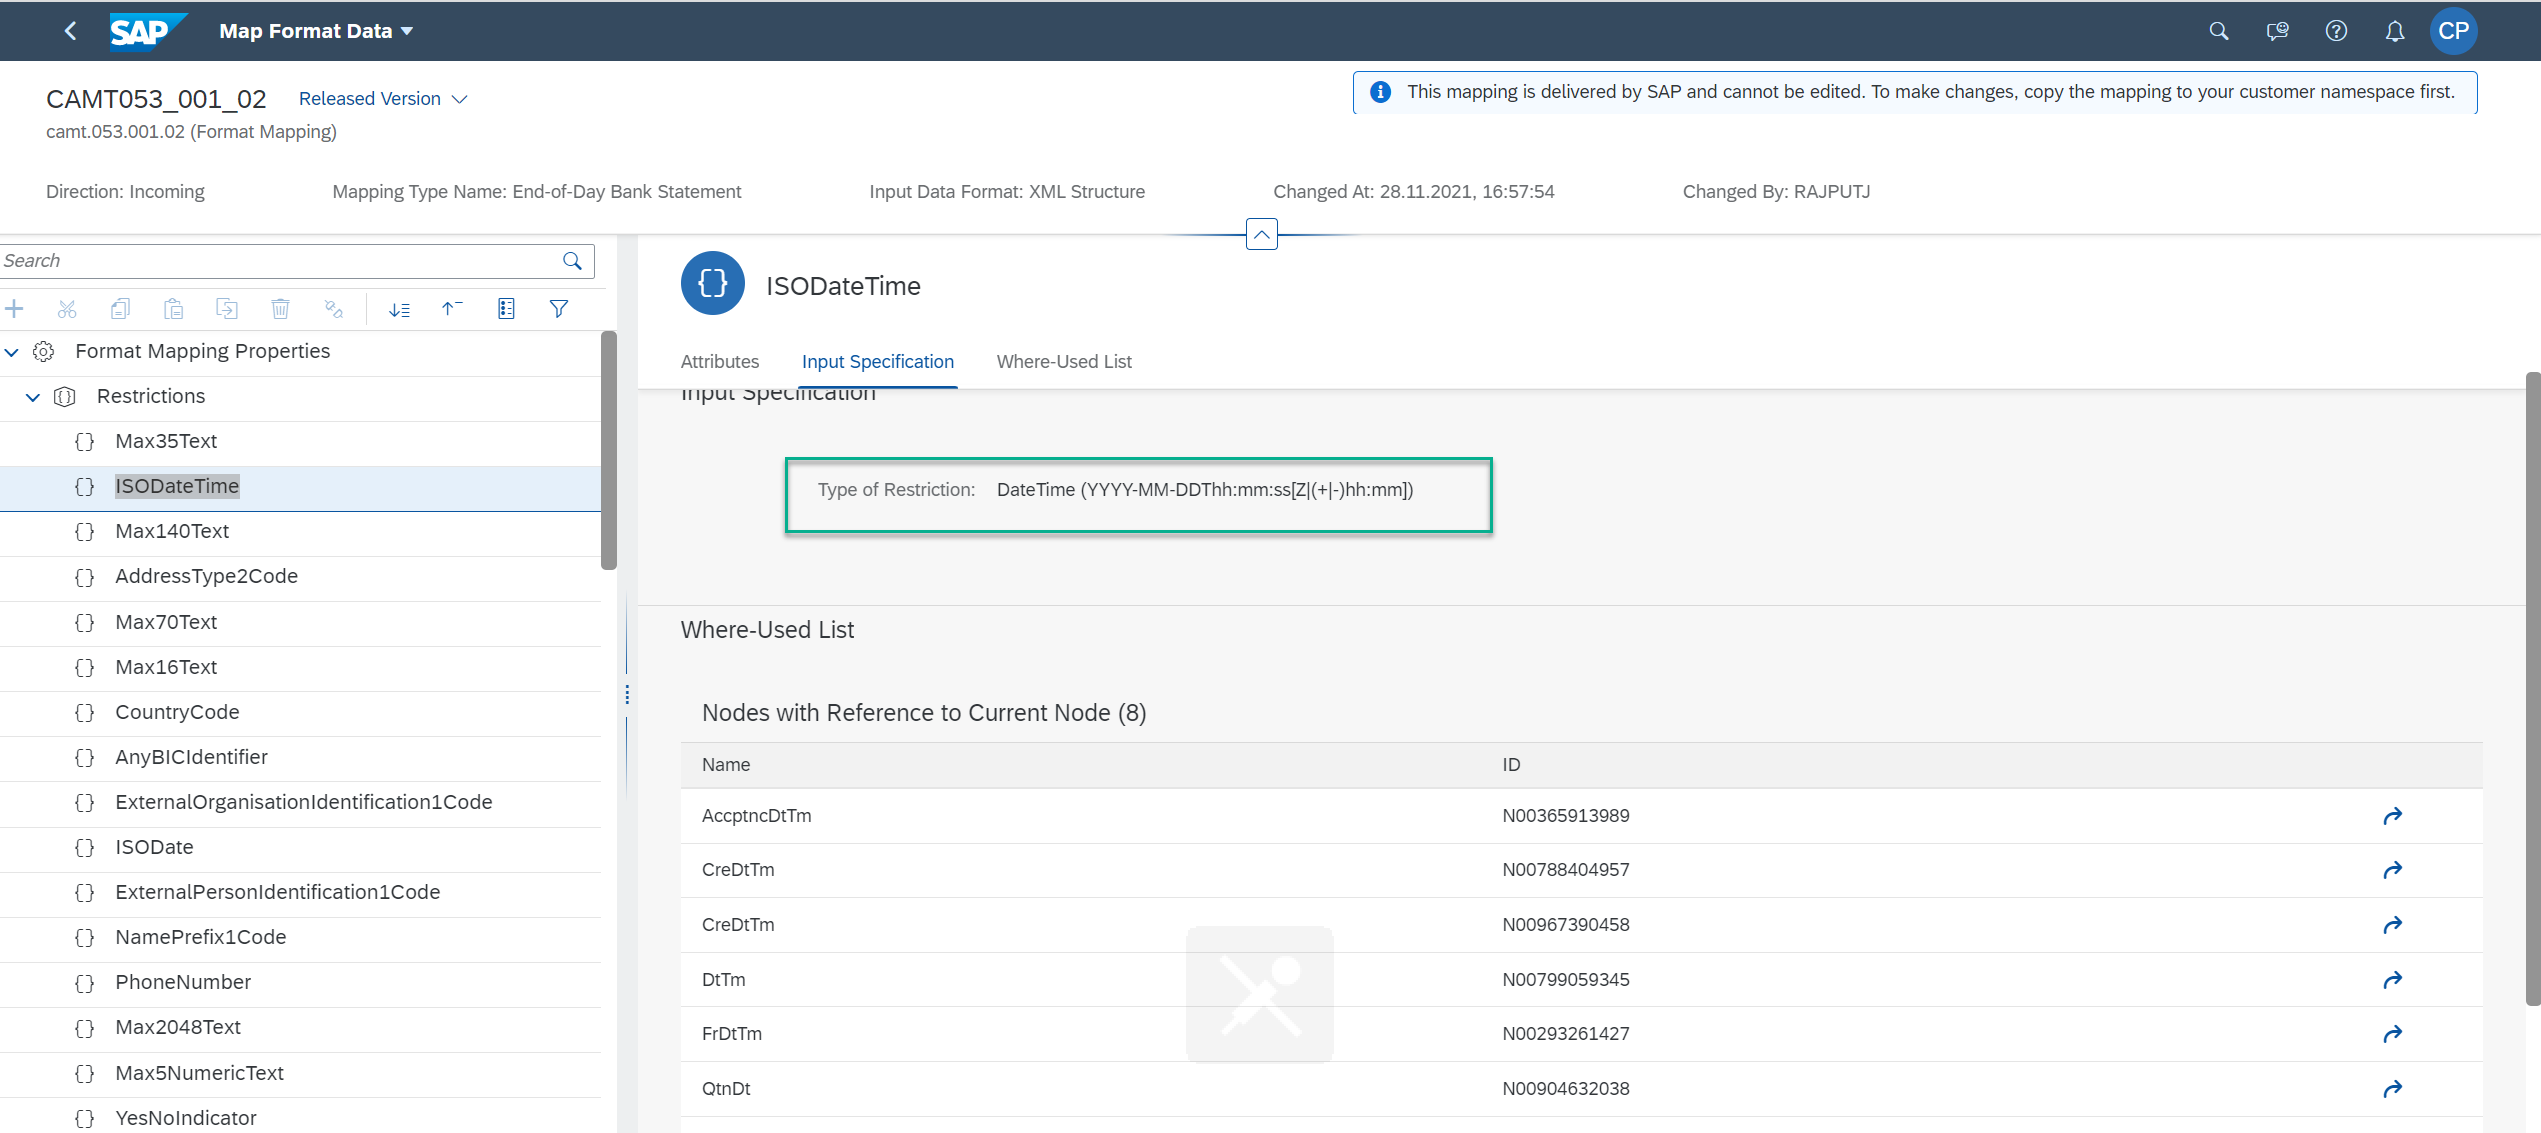This screenshot has width=2541, height=1133.
Task: Click the right page vertical scrollbar
Action: [2532, 690]
